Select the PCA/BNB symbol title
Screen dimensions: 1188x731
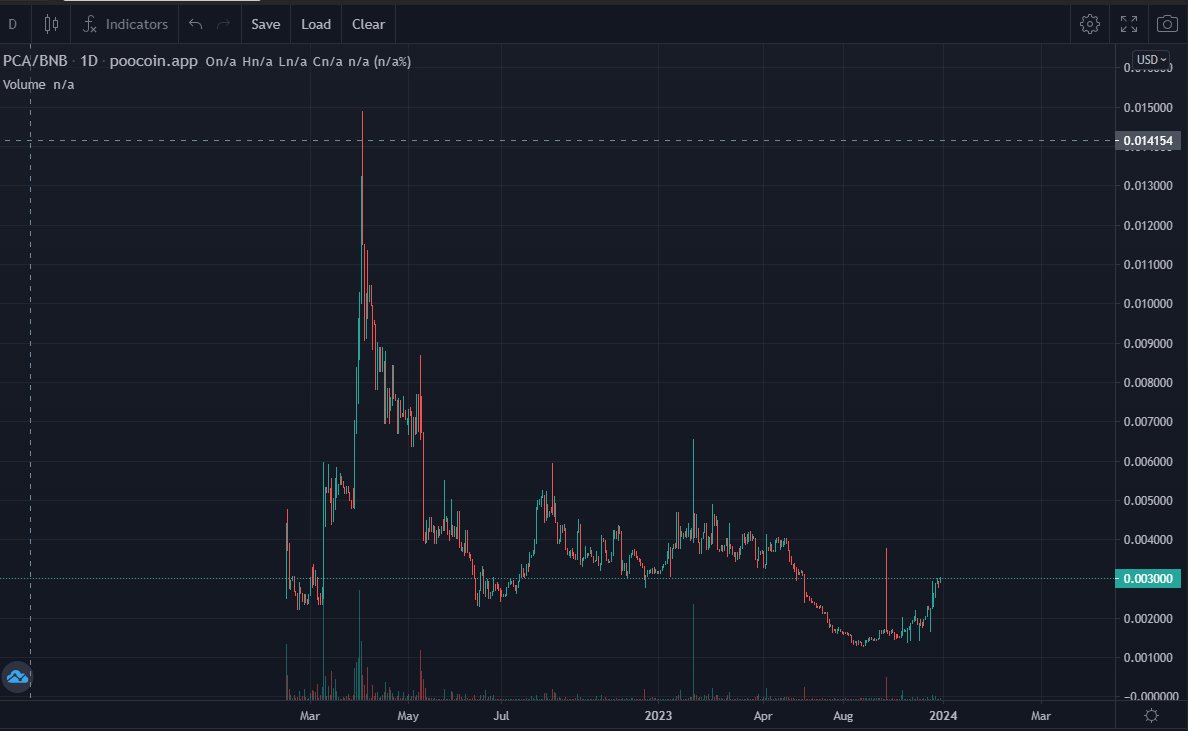tap(37, 60)
